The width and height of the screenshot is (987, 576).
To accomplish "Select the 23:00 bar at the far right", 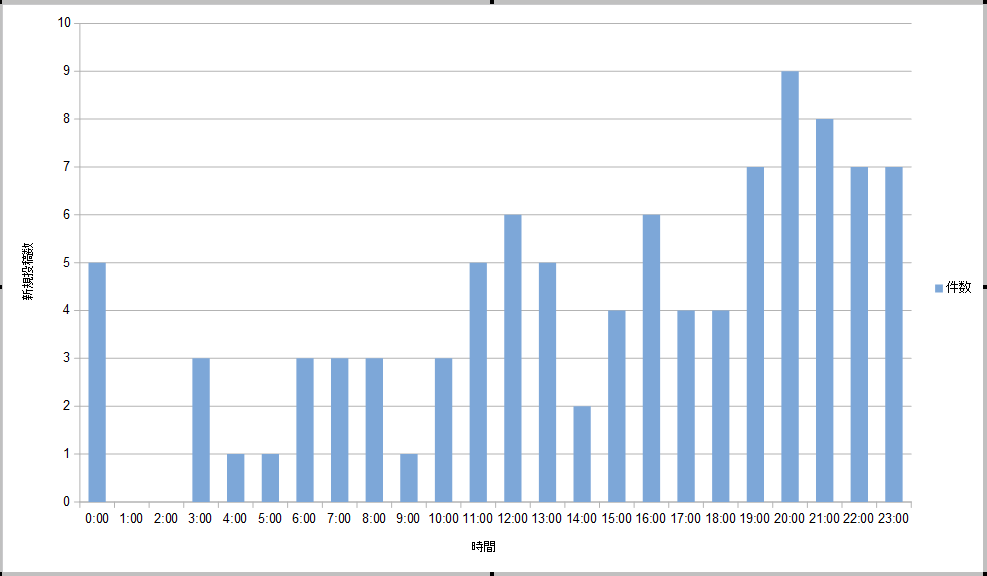I will (x=893, y=335).
